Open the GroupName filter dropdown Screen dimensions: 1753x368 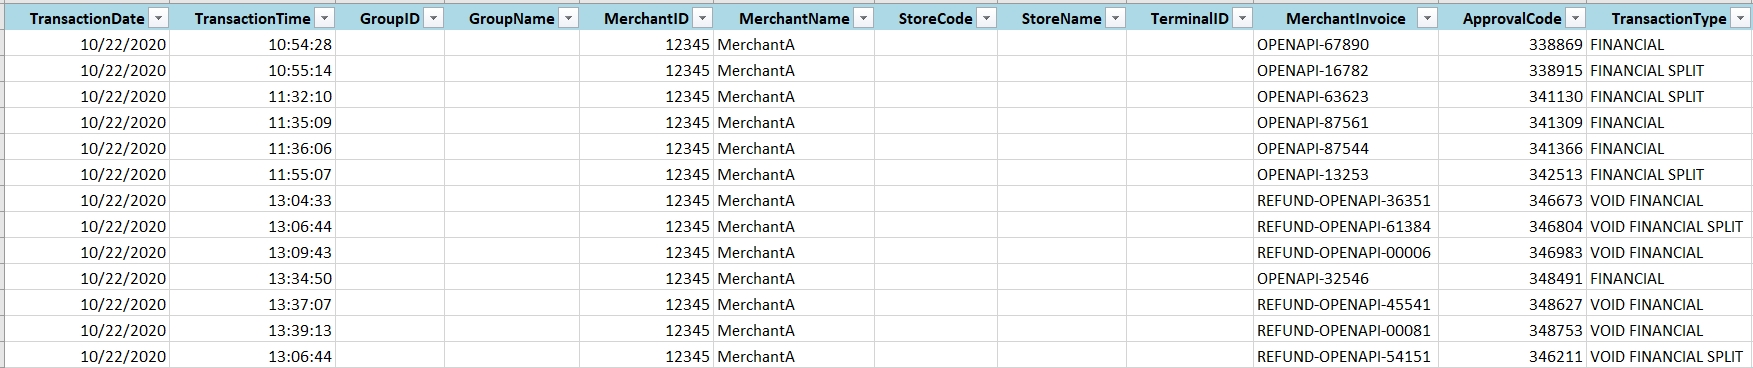click(567, 19)
